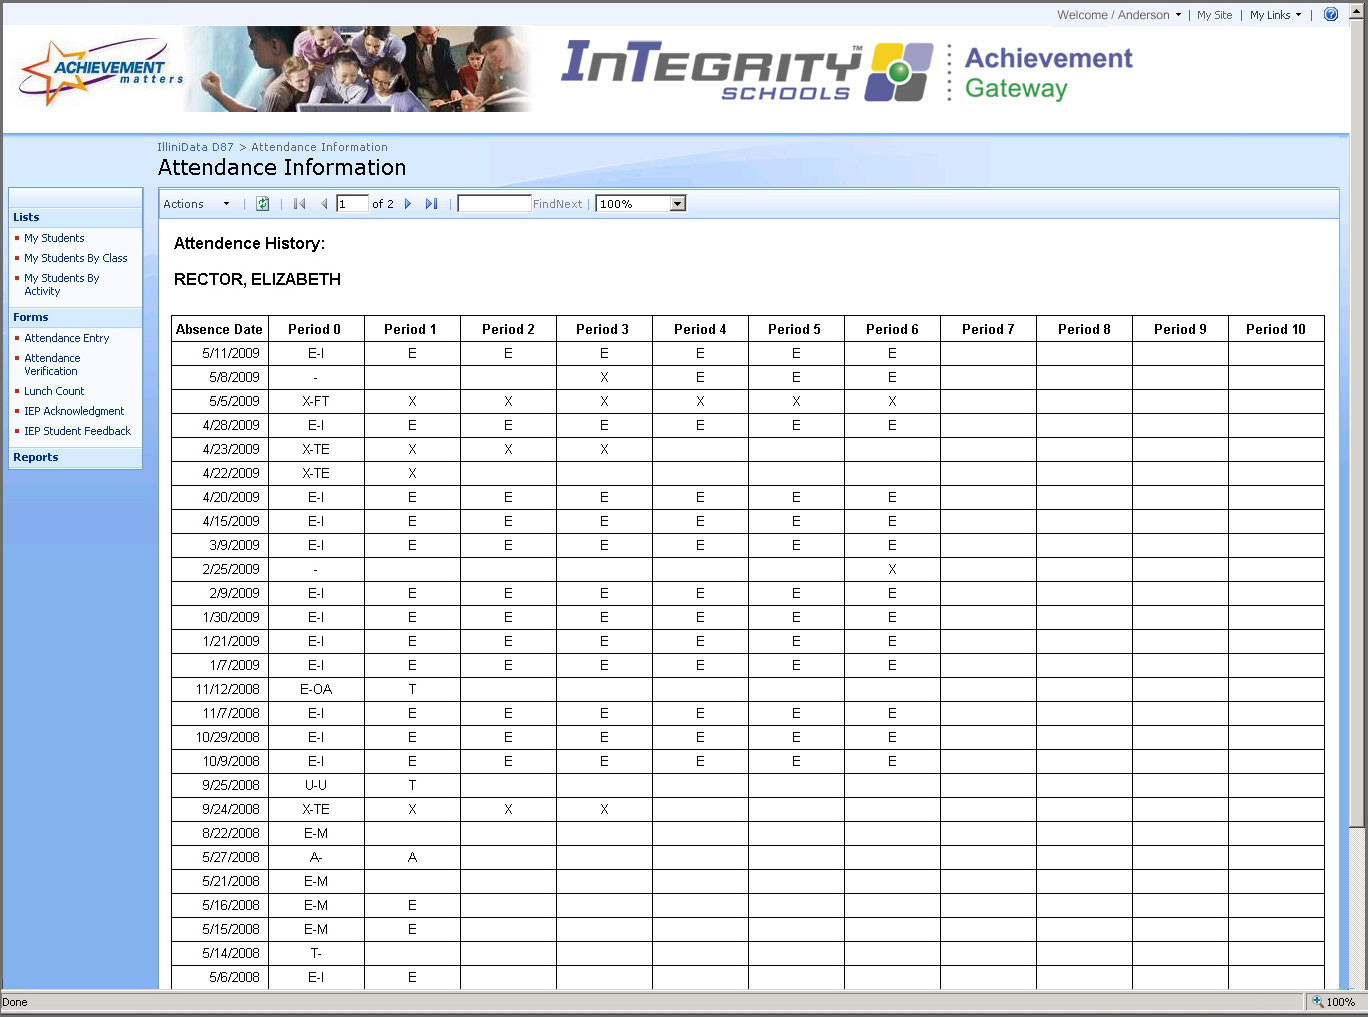This screenshot has height=1017, width=1368.
Task: Click the Attendance Information breadcrumb
Action: click(319, 147)
